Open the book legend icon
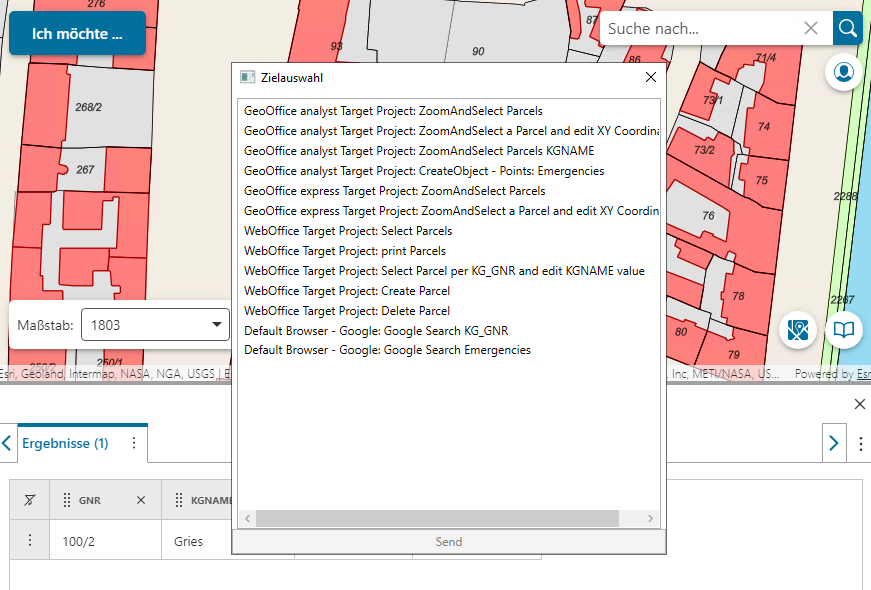The width and height of the screenshot is (871, 590). click(844, 330)
